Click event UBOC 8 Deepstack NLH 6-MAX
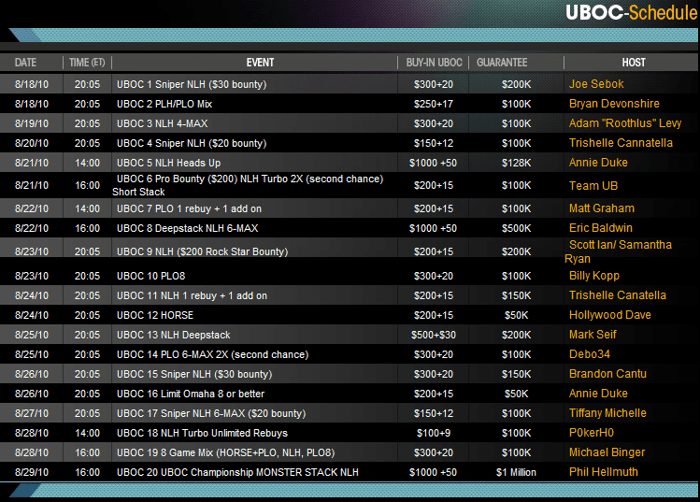 (x=188, y=228)
